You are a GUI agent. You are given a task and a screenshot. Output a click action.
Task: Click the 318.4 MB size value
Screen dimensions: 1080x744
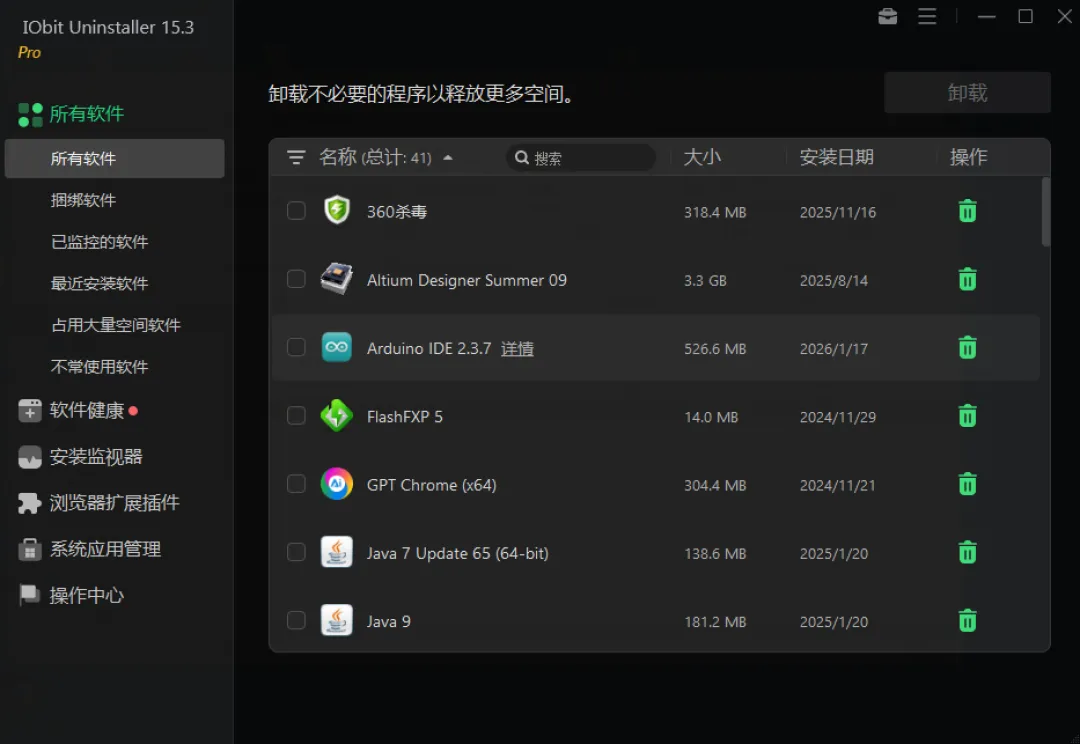coord(715,212)
